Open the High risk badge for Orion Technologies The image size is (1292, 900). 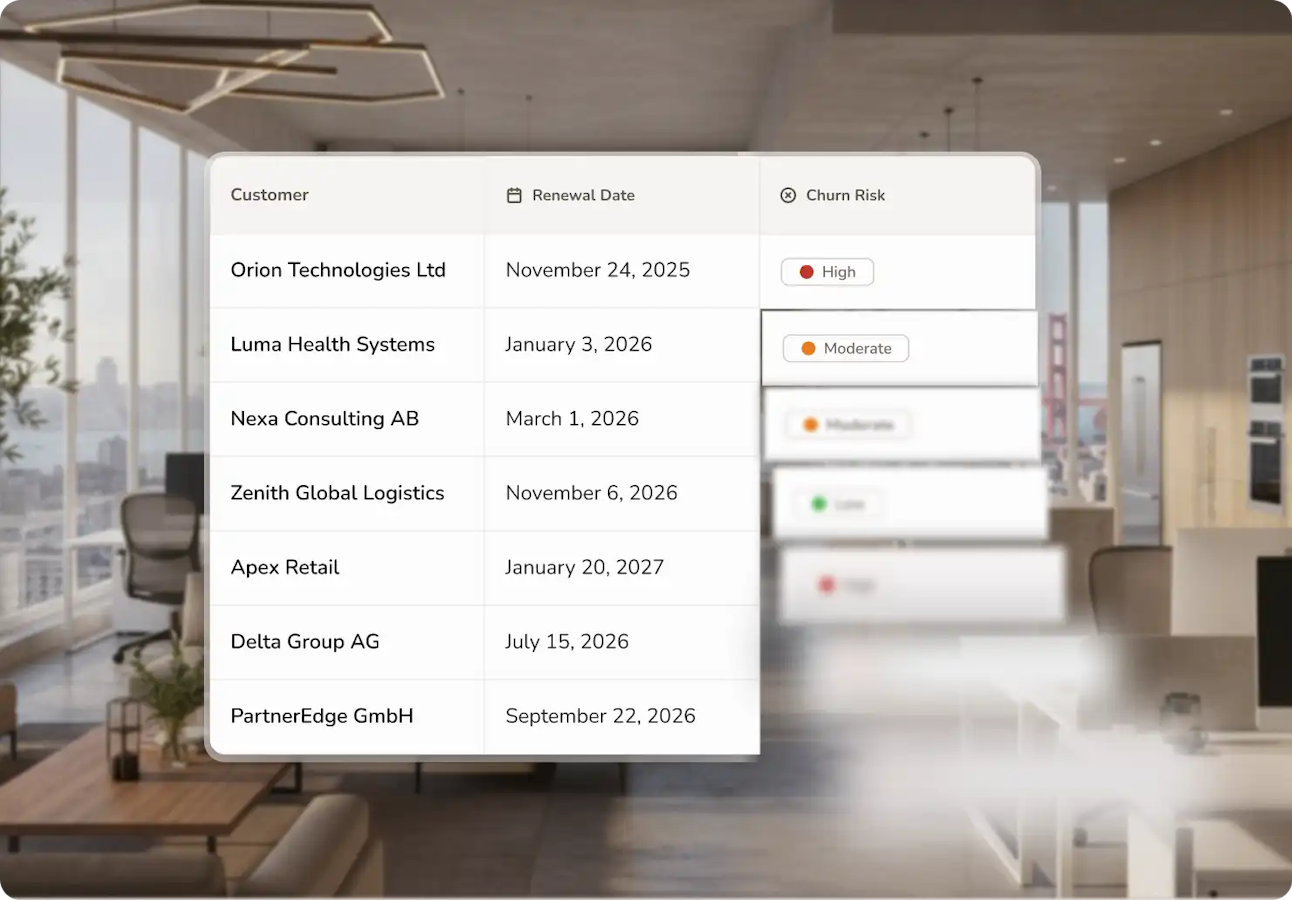pyautogui.click(x=827, y=272)
